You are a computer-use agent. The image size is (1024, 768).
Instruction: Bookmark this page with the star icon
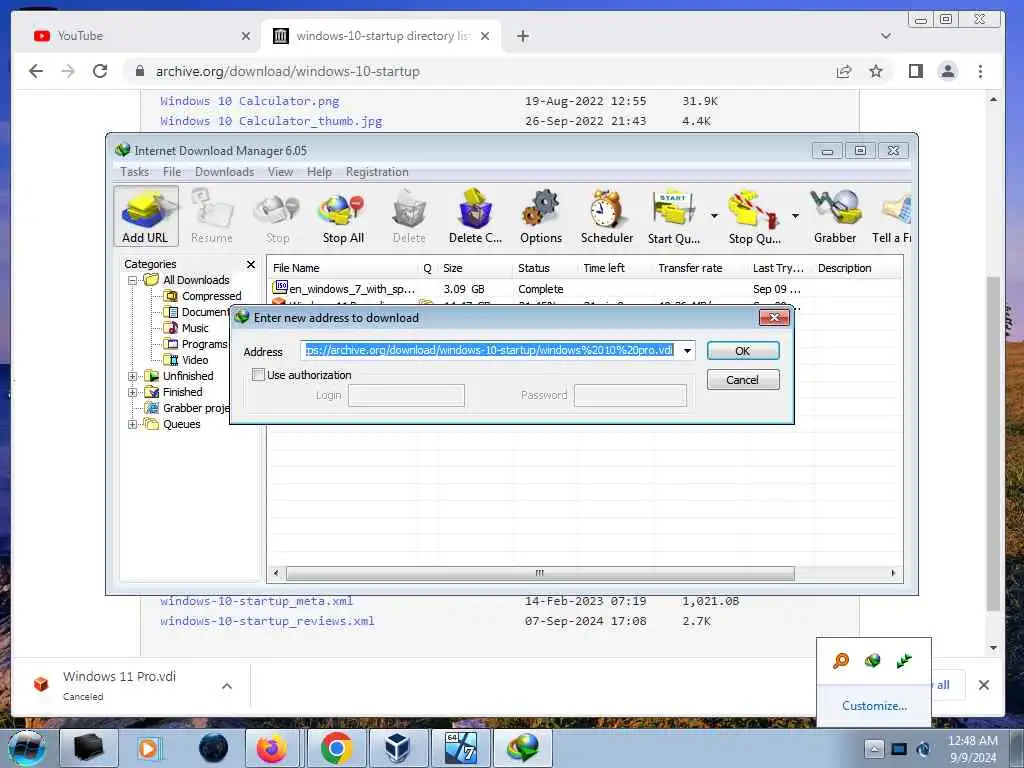pos(876,71)
